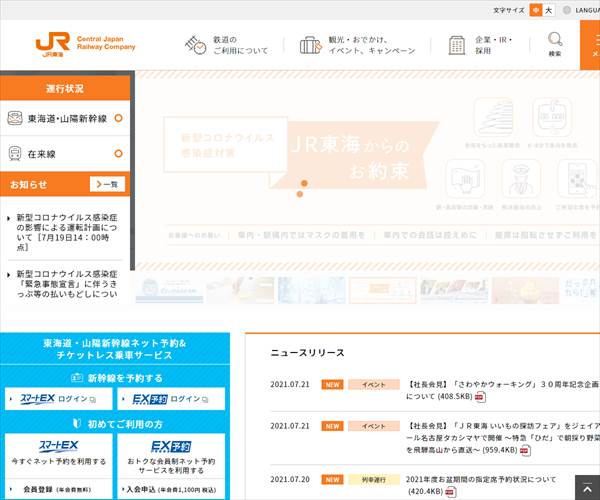Click 会員登録 (年会費無料) link

click(x=59, y=489)
